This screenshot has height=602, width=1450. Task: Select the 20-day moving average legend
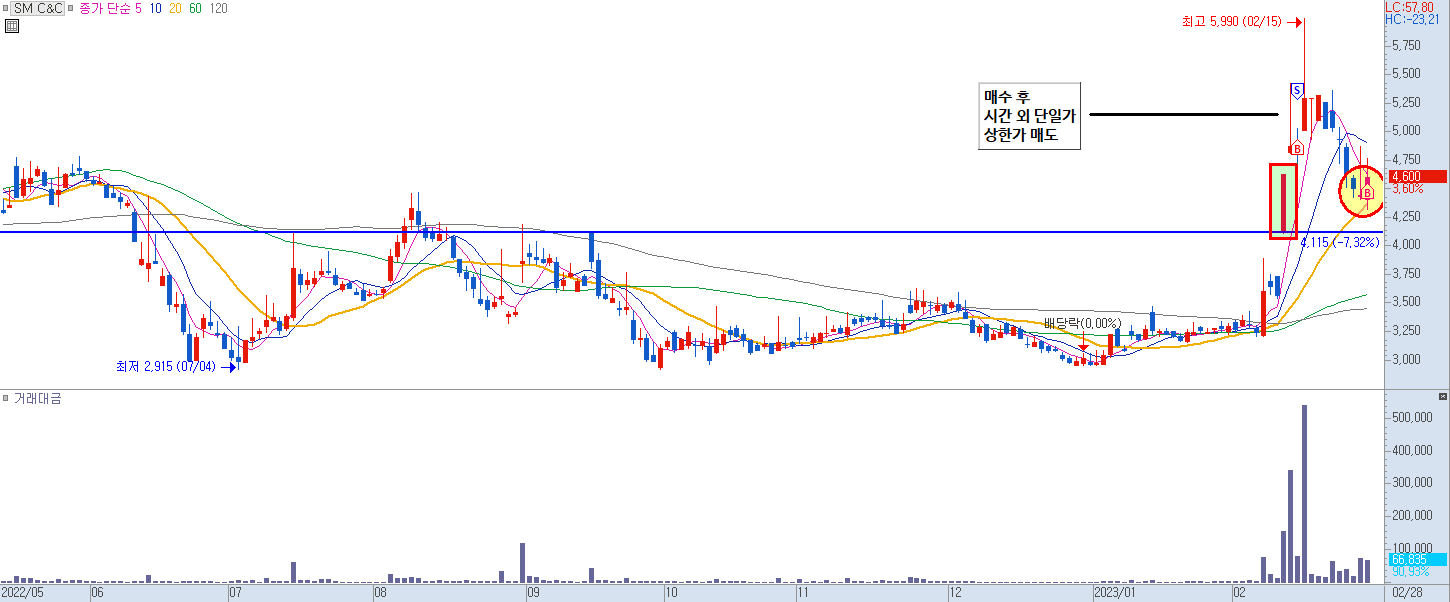(175, 8)
